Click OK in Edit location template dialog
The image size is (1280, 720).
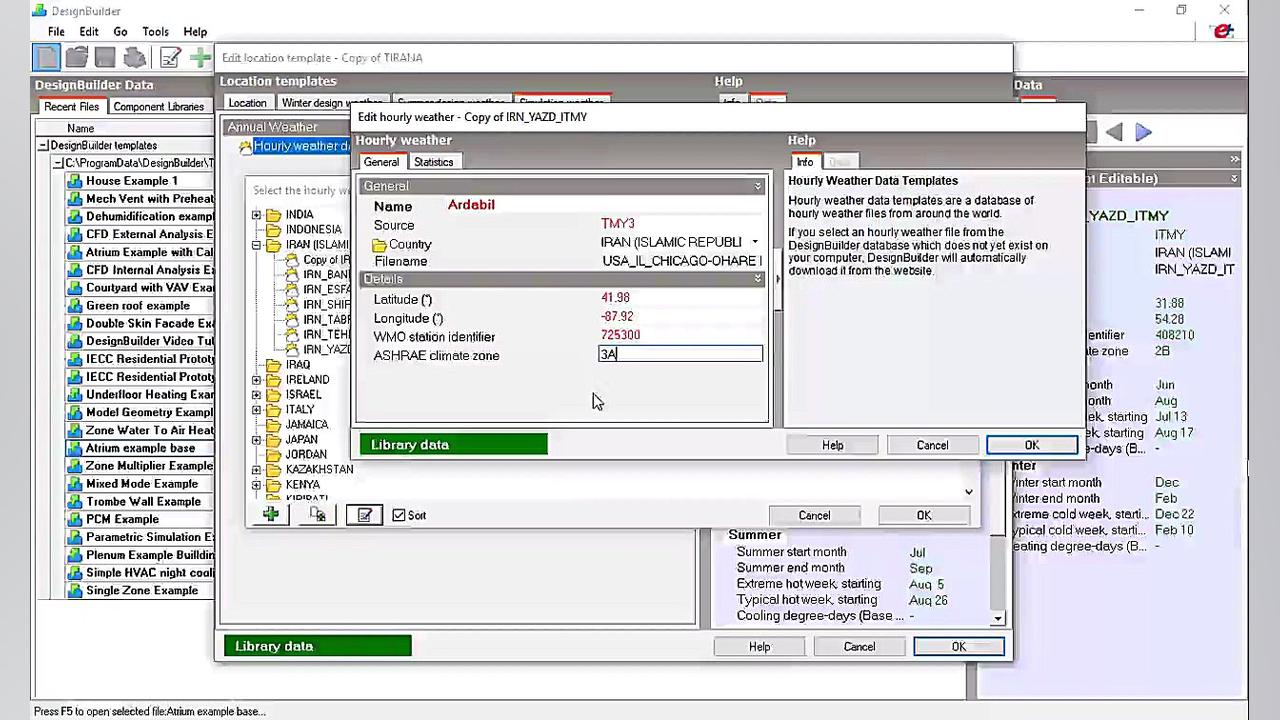(x=959, y=647)
